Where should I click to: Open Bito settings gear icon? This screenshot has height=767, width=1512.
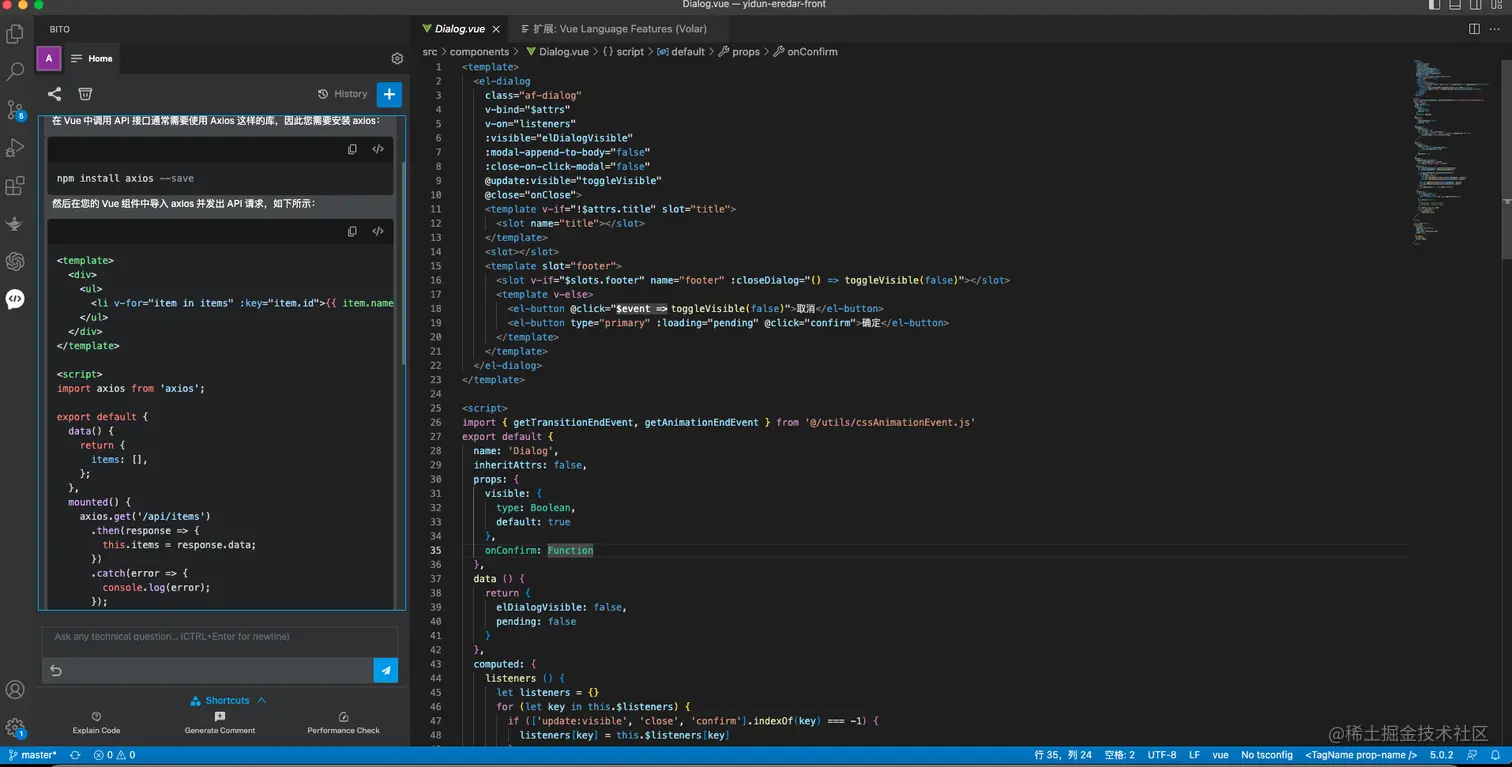397,59
